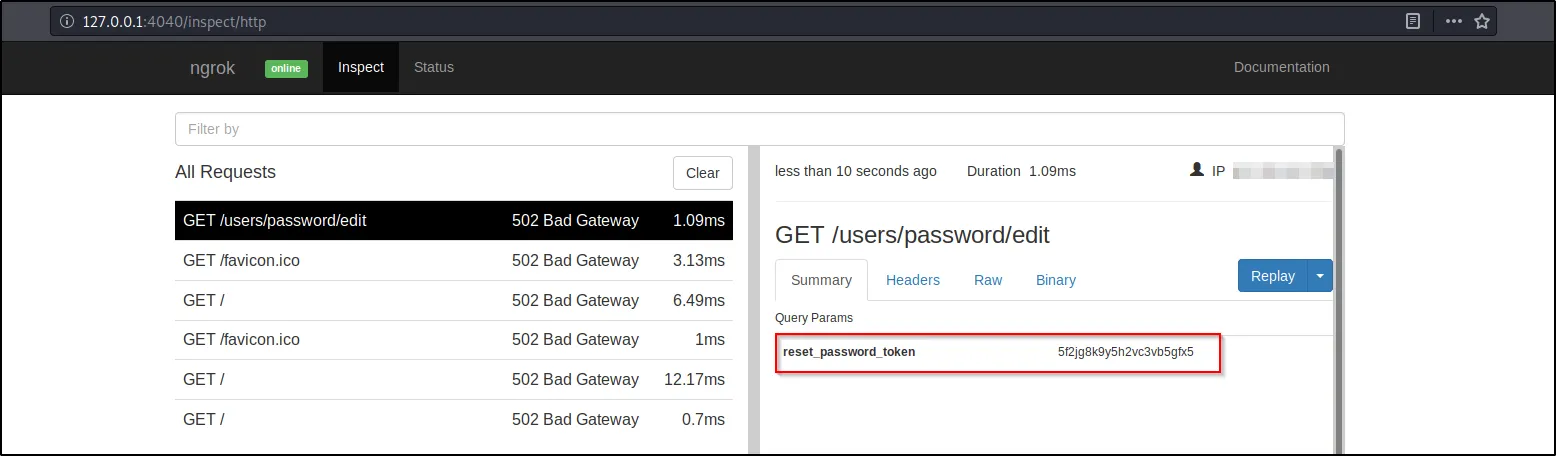Switch to the Status tab
1556x456 pixels.
pyautogui.click(x=433, y=67)
